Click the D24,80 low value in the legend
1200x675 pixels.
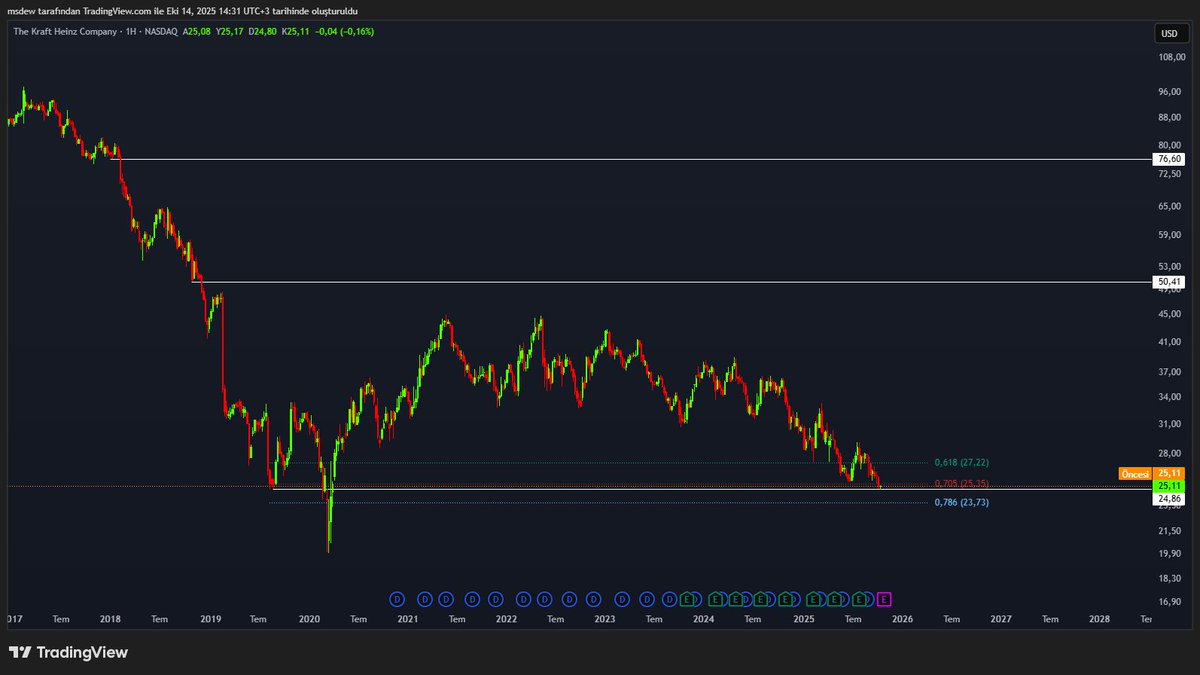[x=263, y=32]
